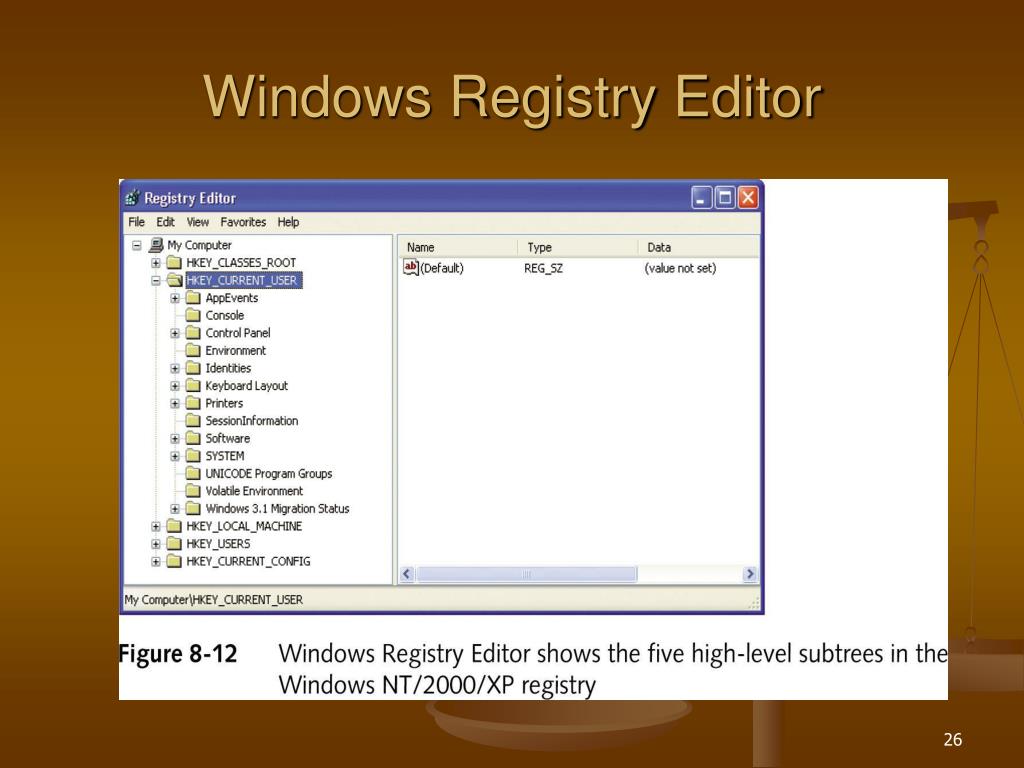Collapse the HKEY_CURRENT_USER subtree

click(155, 281)
